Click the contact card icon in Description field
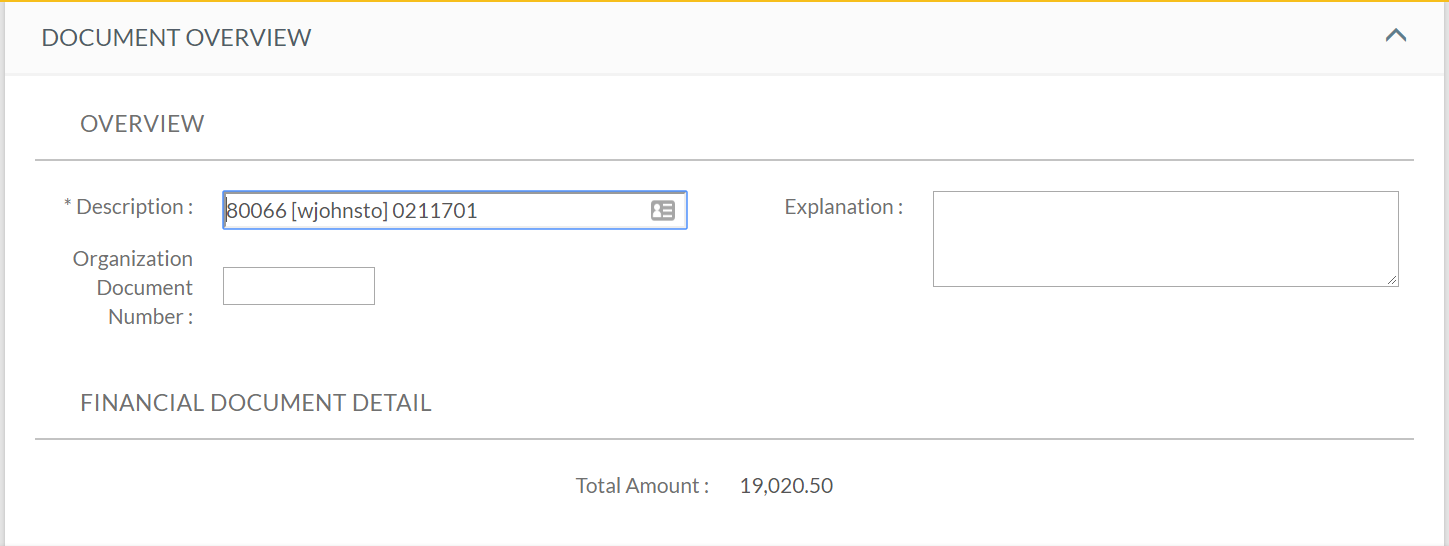This screenshot has width=1449, height=546. click(x=663, y=210)
